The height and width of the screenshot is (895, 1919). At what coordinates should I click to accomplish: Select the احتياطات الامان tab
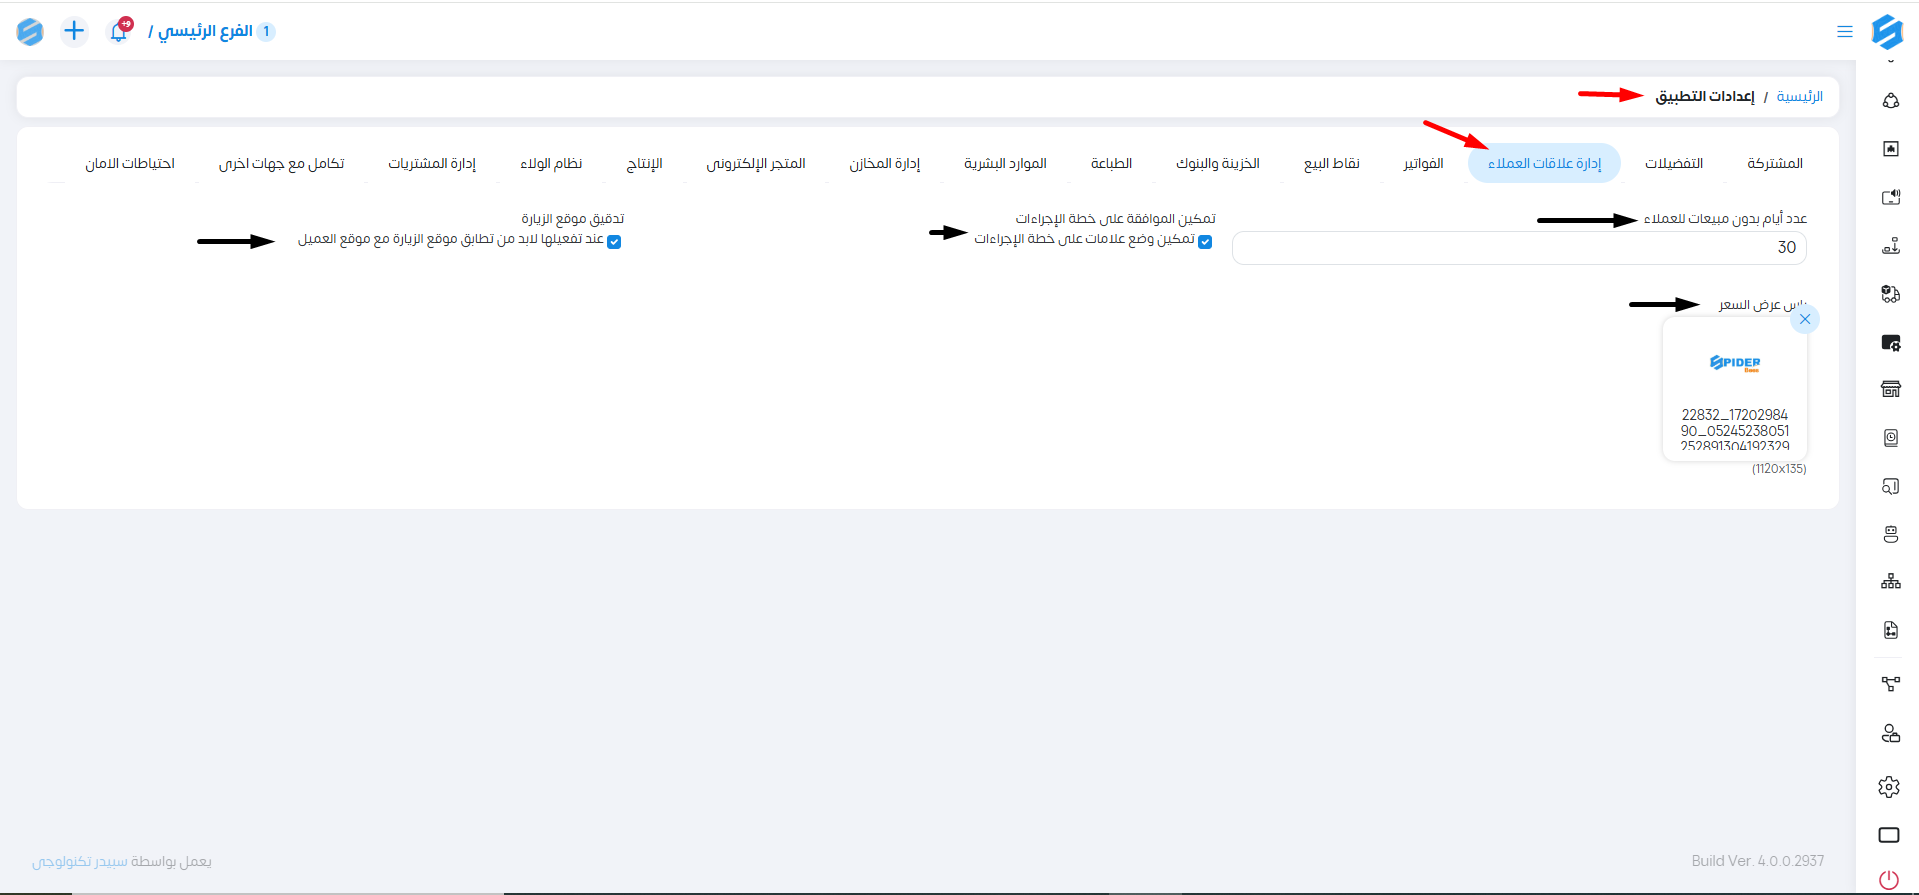[x=130, y=163]
